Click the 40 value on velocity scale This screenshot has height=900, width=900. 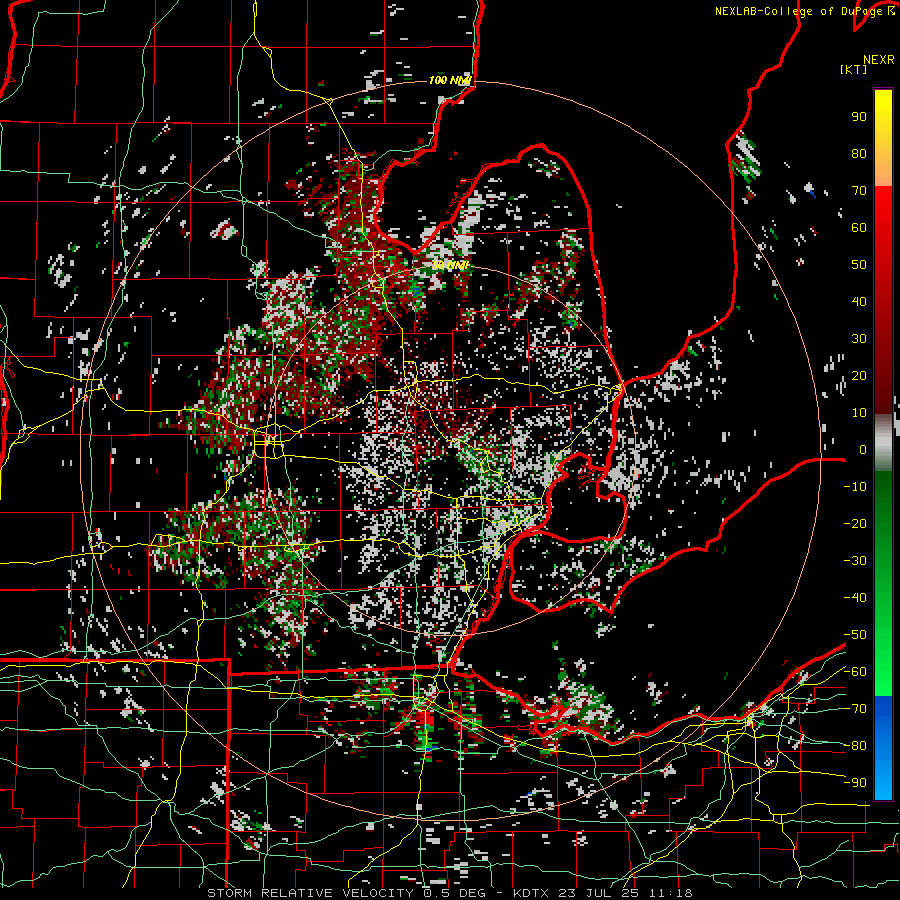click(859, 301)
